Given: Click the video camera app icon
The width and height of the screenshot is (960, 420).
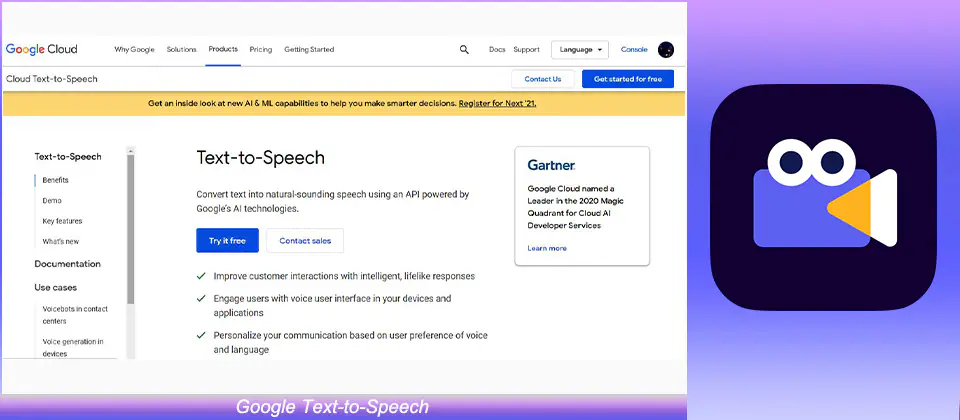Looking at the screenshot, I should (823, 197).
